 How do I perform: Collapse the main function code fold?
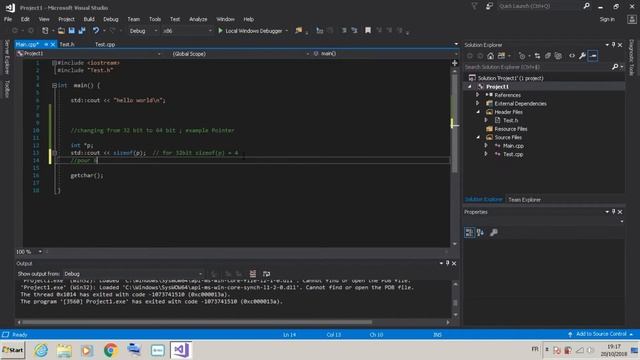(54, 85)
